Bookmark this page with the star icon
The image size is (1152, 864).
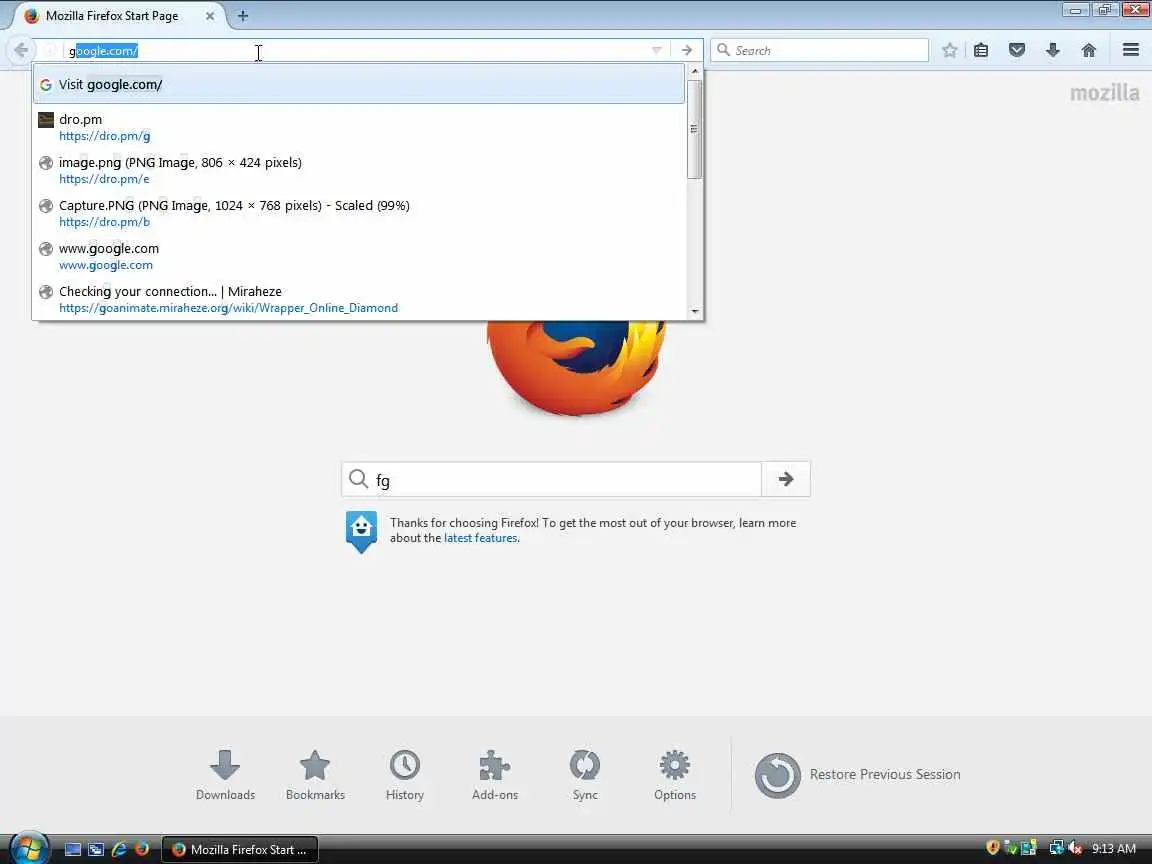[949, 50]
